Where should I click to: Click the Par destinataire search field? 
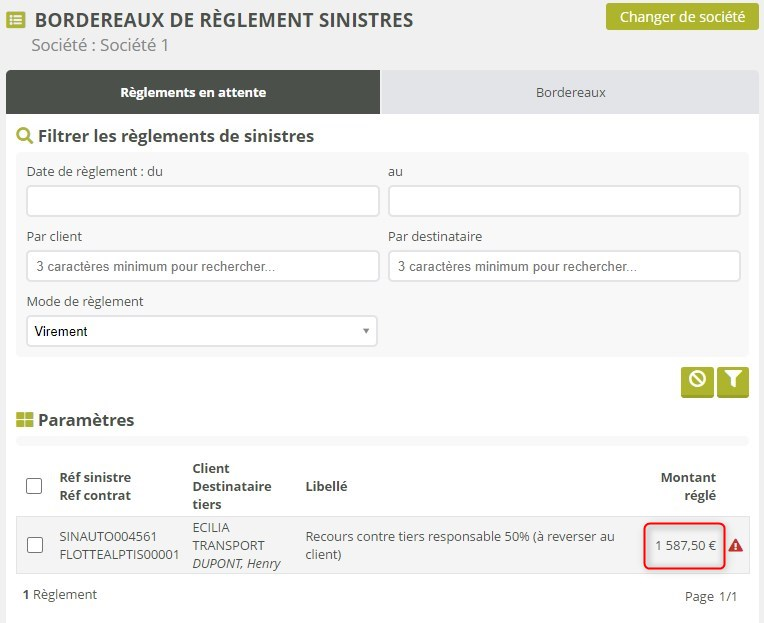564,266
